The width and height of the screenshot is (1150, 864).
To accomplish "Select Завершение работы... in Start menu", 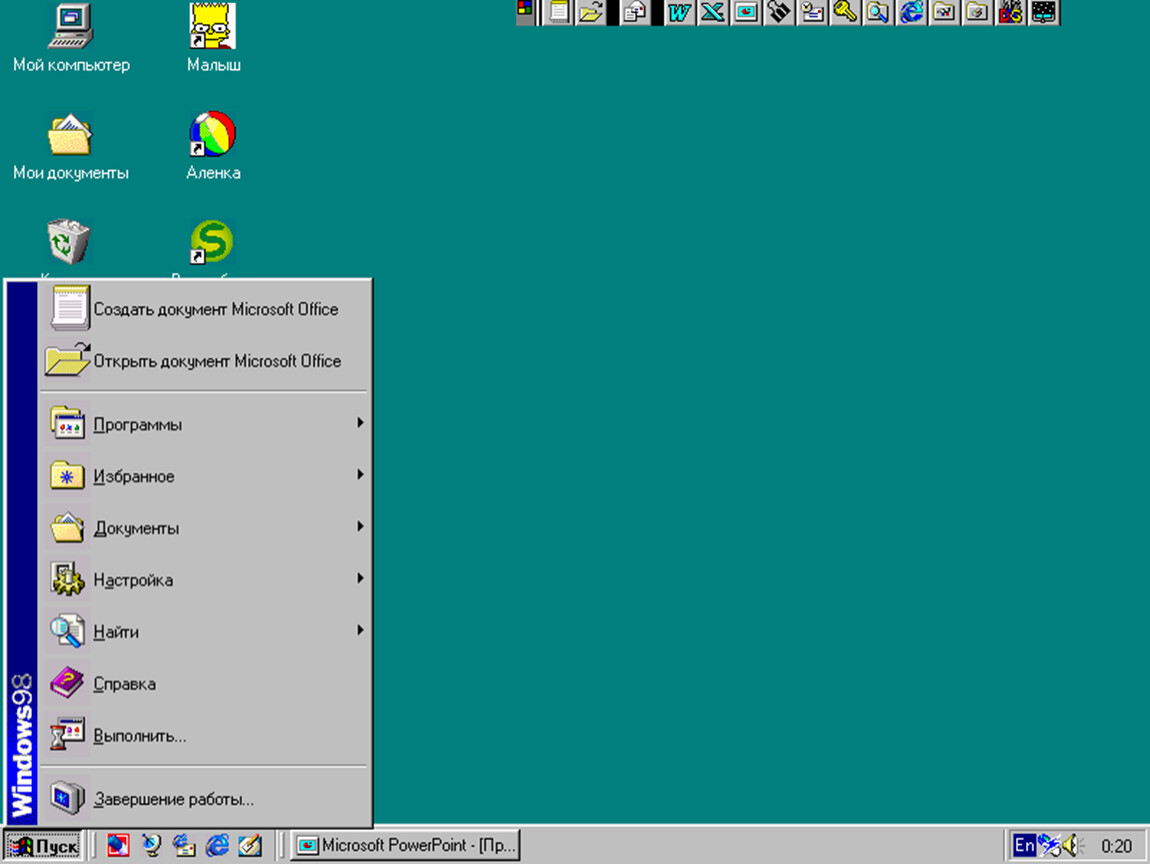I will (x=205, y=799).
